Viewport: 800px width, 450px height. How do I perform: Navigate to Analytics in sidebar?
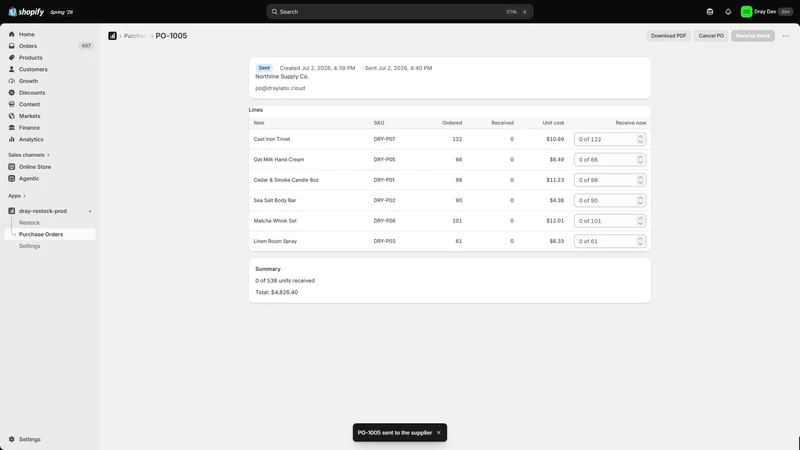(x=49, y=139)
